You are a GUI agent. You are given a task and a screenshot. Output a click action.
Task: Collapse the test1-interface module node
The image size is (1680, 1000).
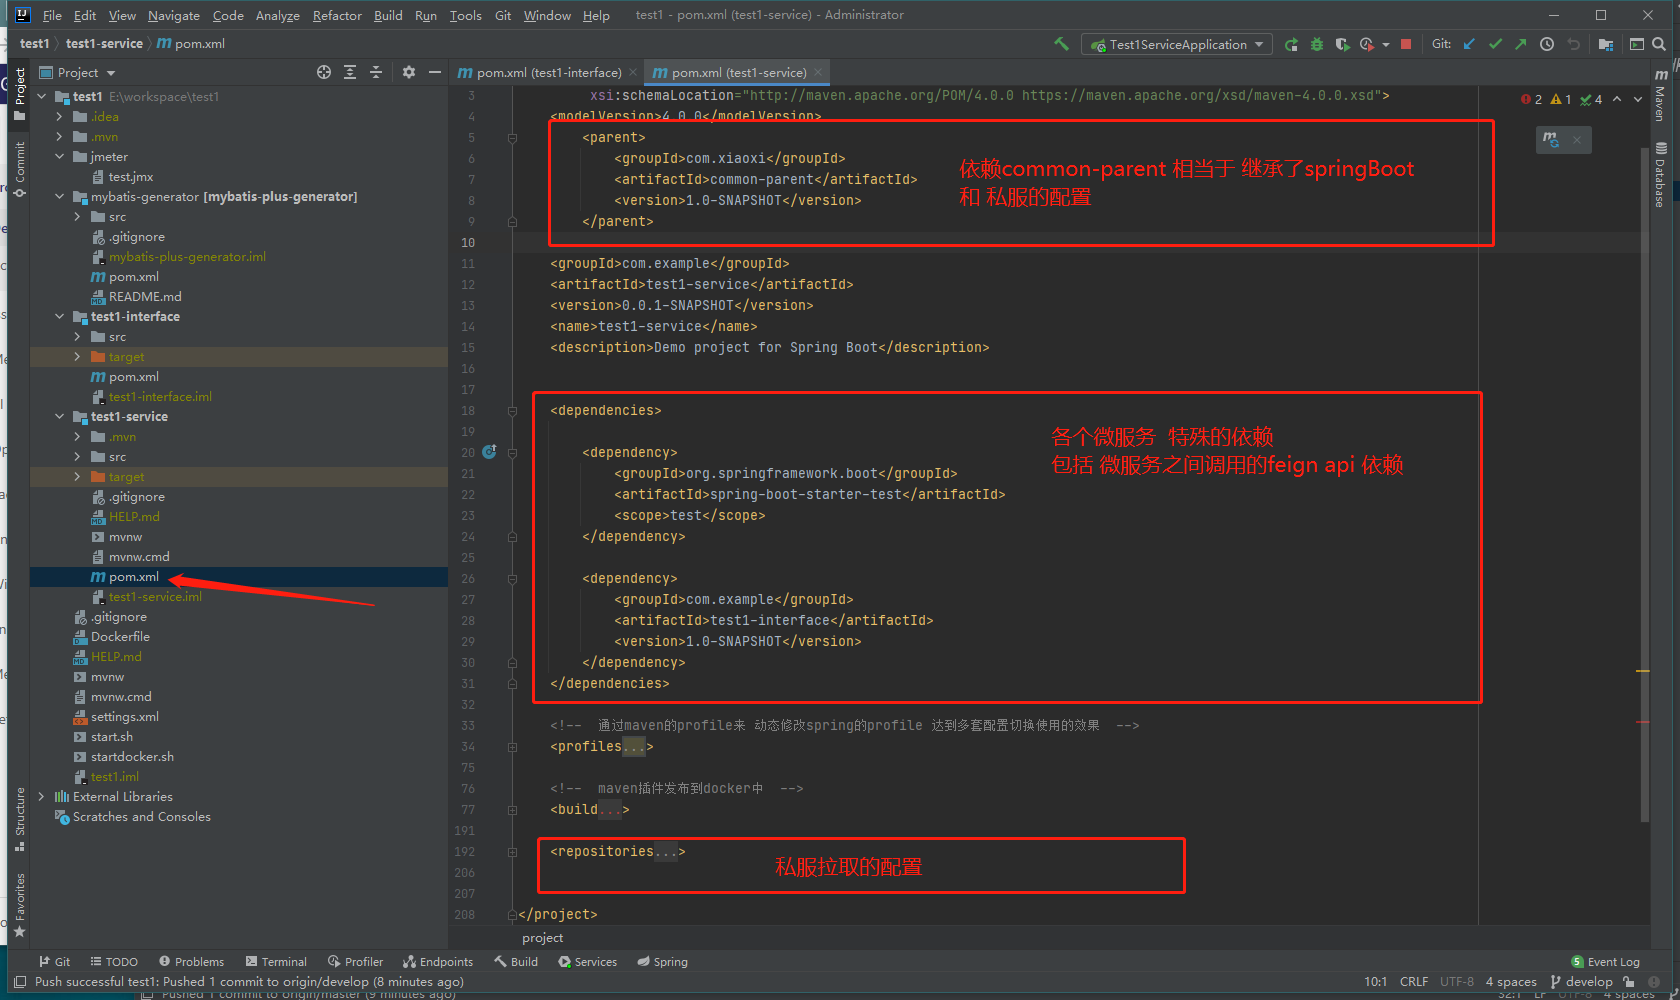click(x=60, y=317)
